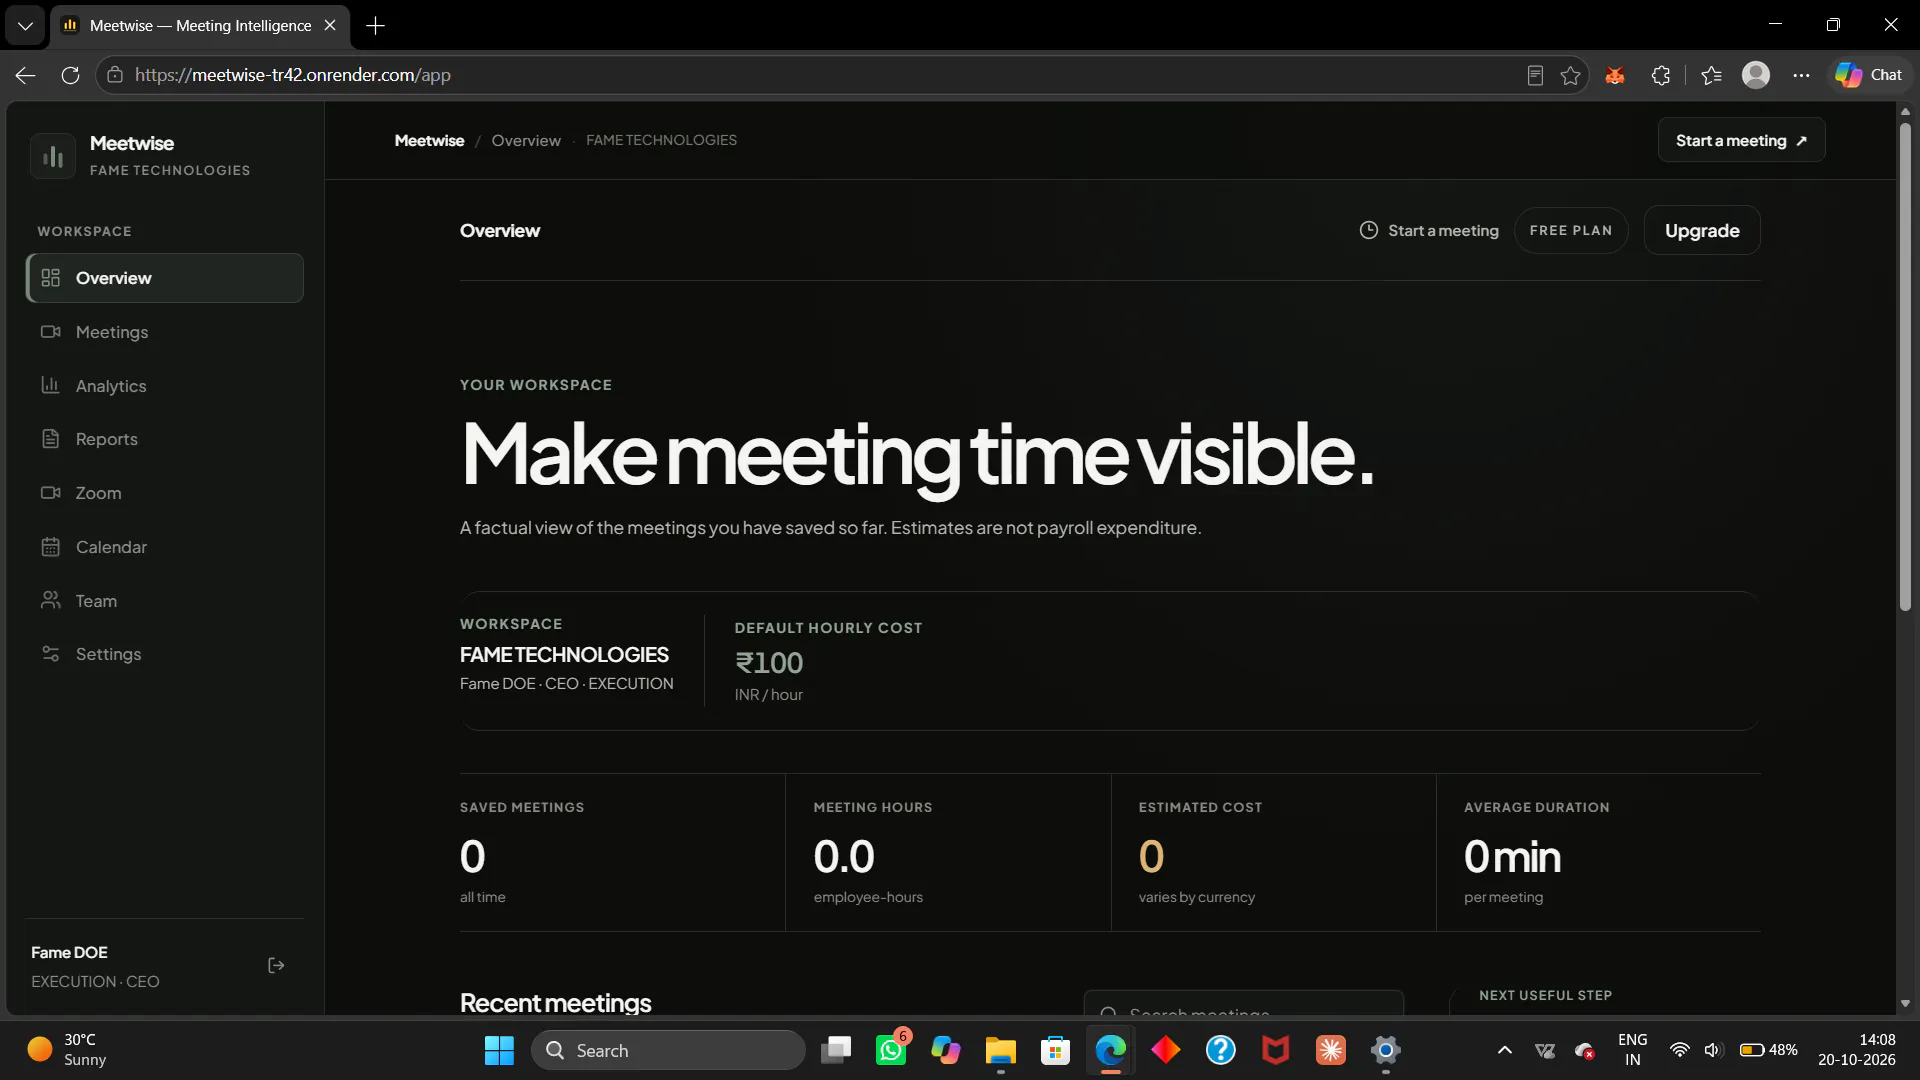Open the Copilot Chat button

click(1868, 75)
